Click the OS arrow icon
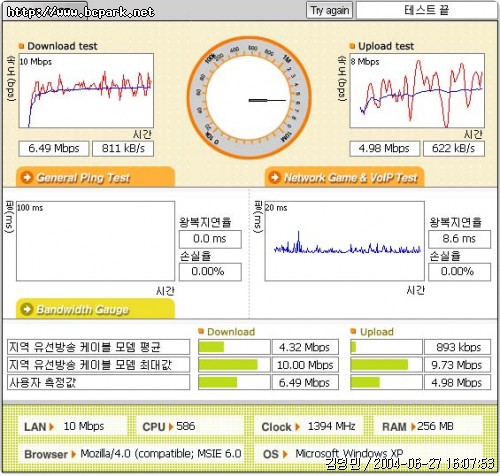Viewport: 500px width, 476px height. (x=285, y=454)
